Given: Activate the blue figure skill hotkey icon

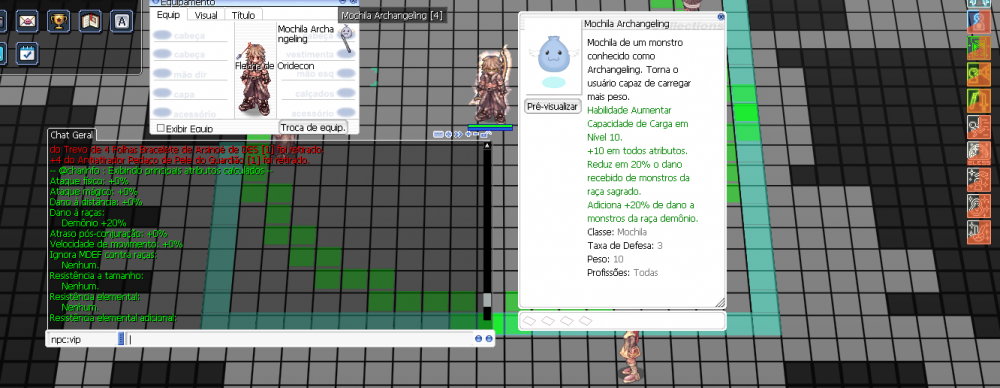Looking at the screenshot, I should coord(978,21).
